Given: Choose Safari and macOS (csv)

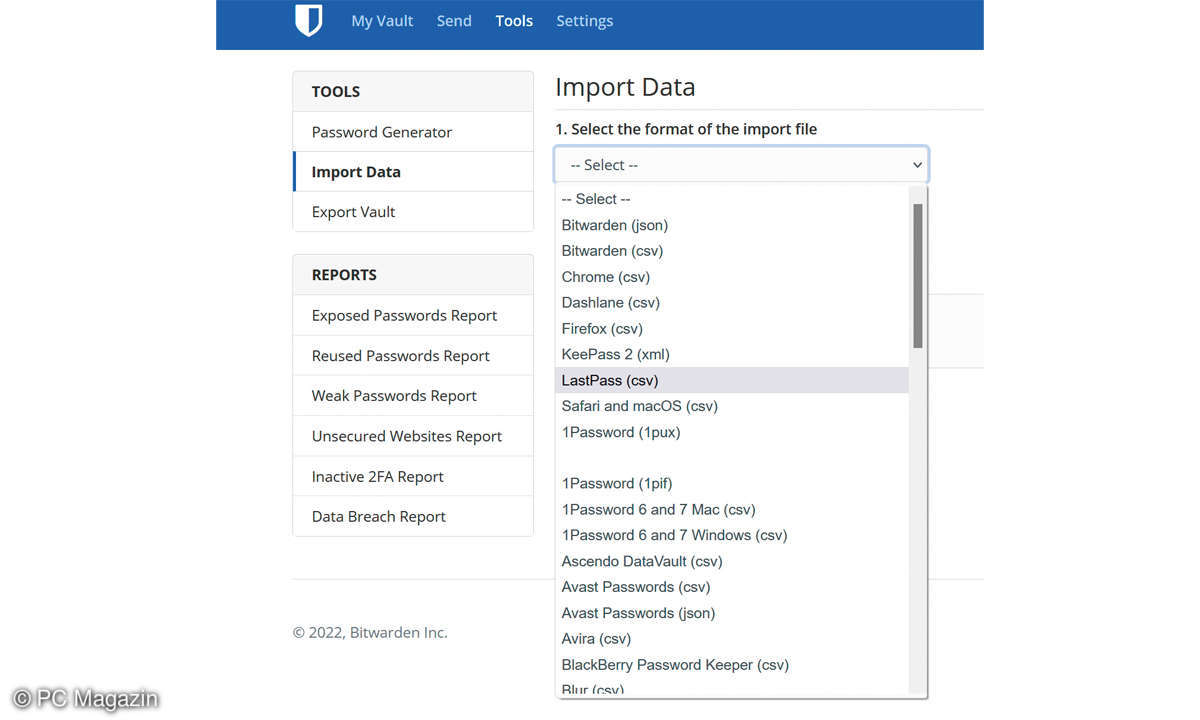Looking at the screenshot, I should (732, 406).
